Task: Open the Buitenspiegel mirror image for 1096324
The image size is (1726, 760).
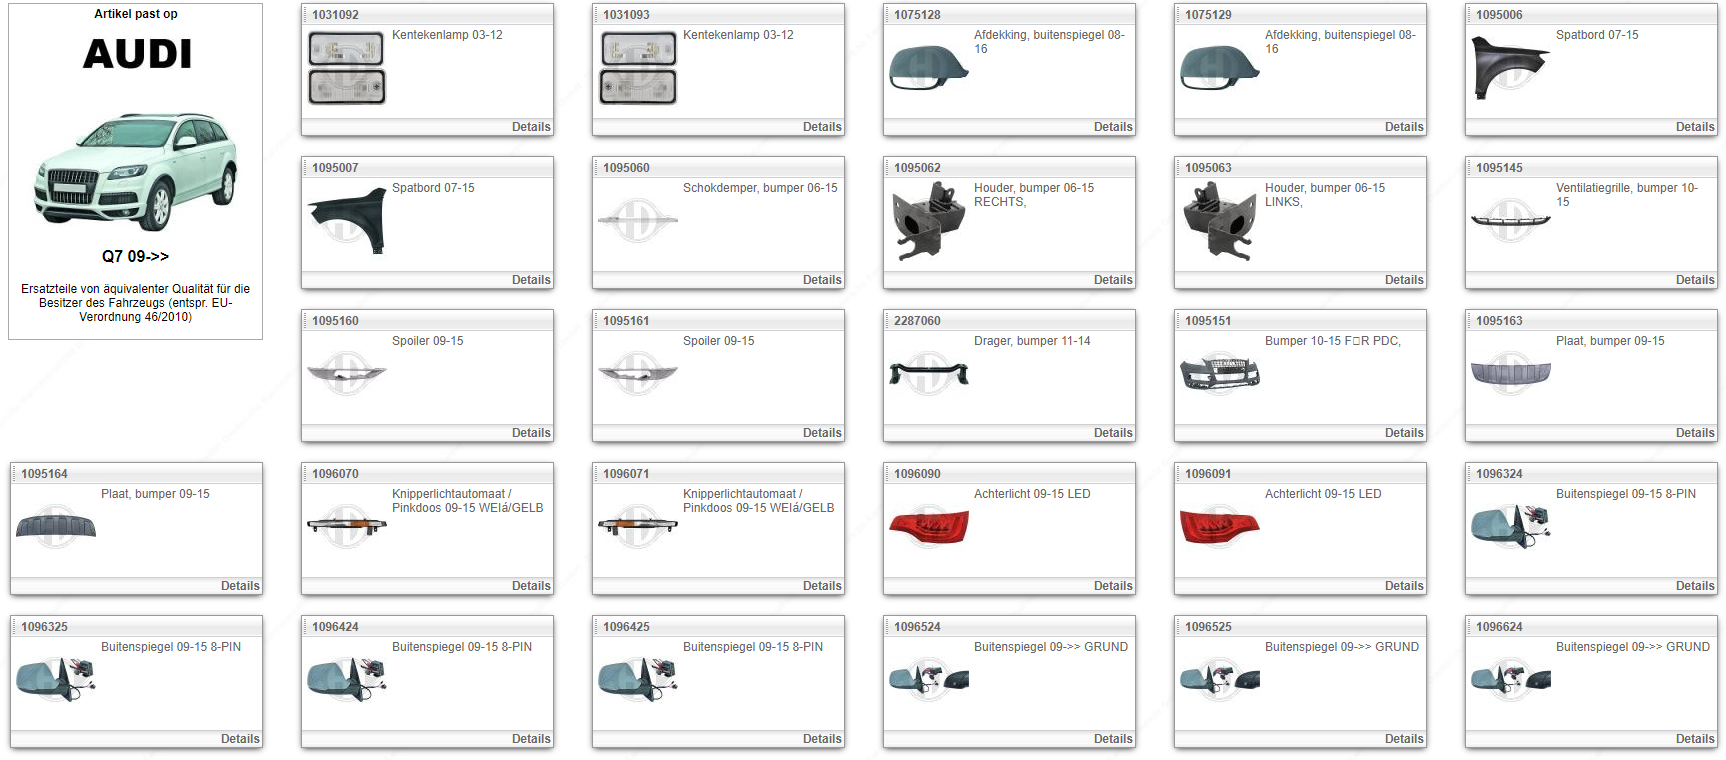Action: tap(1510, 527)
